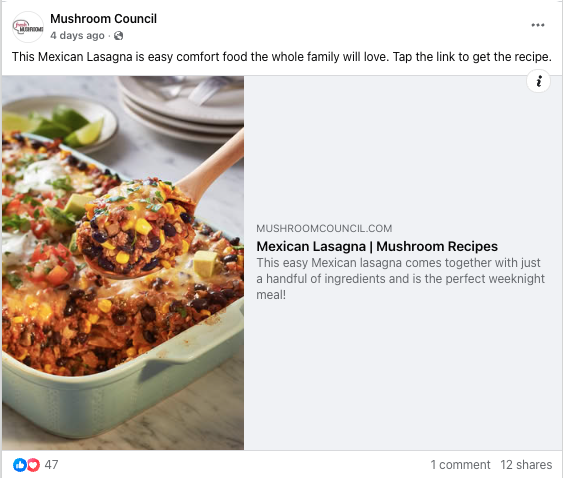Click 'Mexican Lasagna | Mushroom Recipes' headline
563x478 pixels.
coord(377,246)
